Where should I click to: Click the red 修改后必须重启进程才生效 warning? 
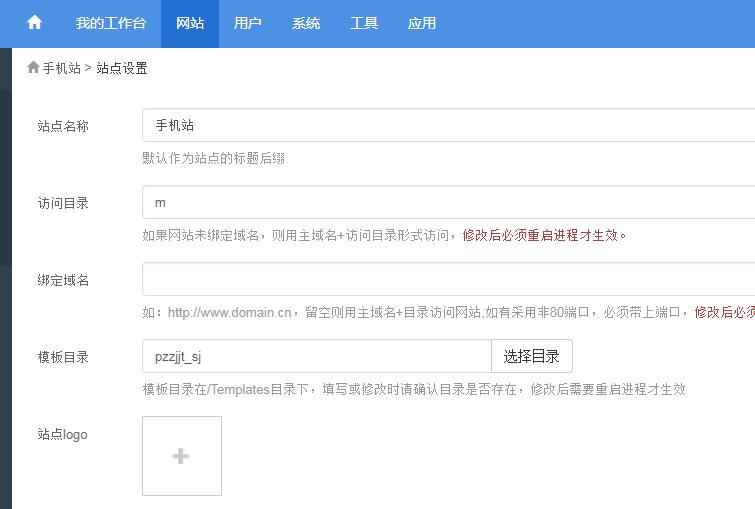tap(544, 235)
